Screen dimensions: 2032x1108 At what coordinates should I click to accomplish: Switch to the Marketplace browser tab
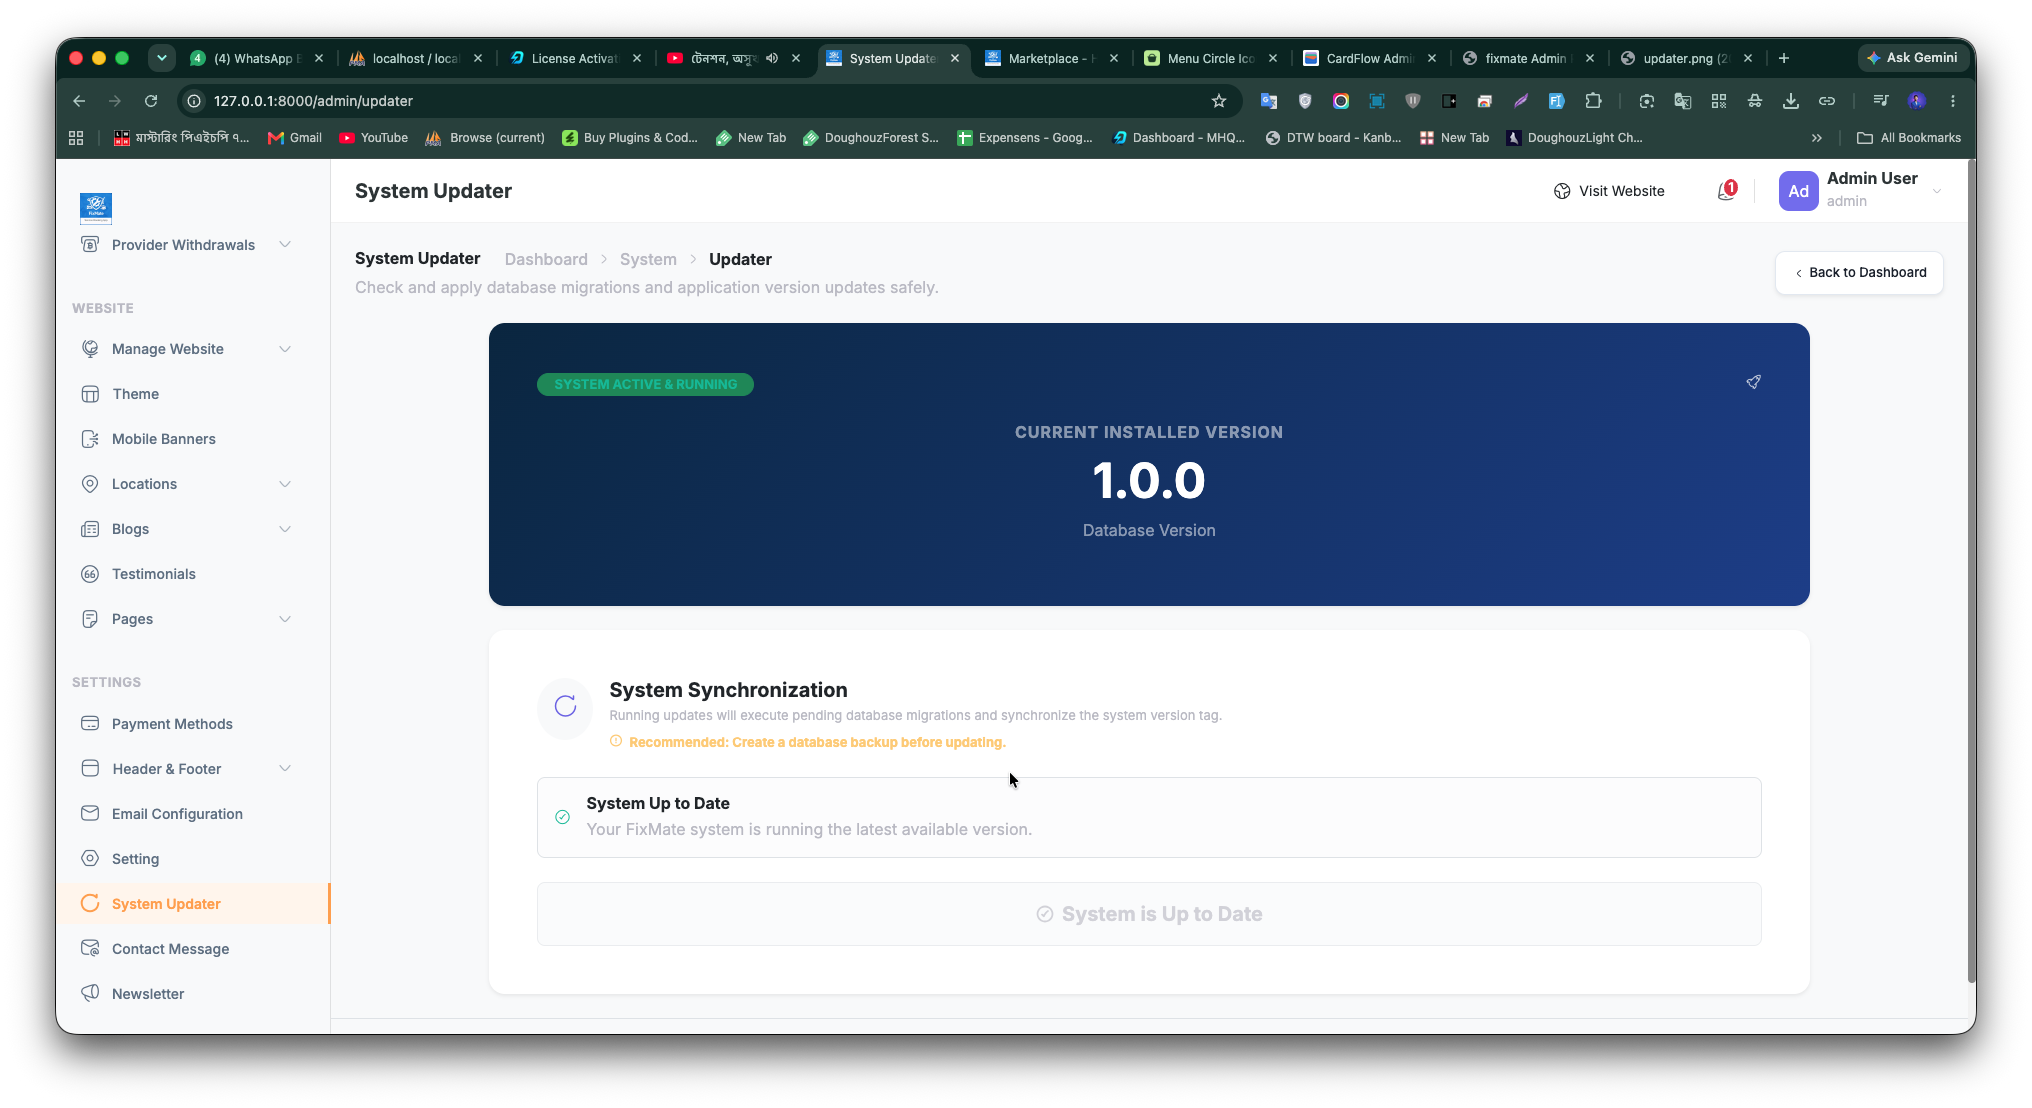coord(1050,58)
